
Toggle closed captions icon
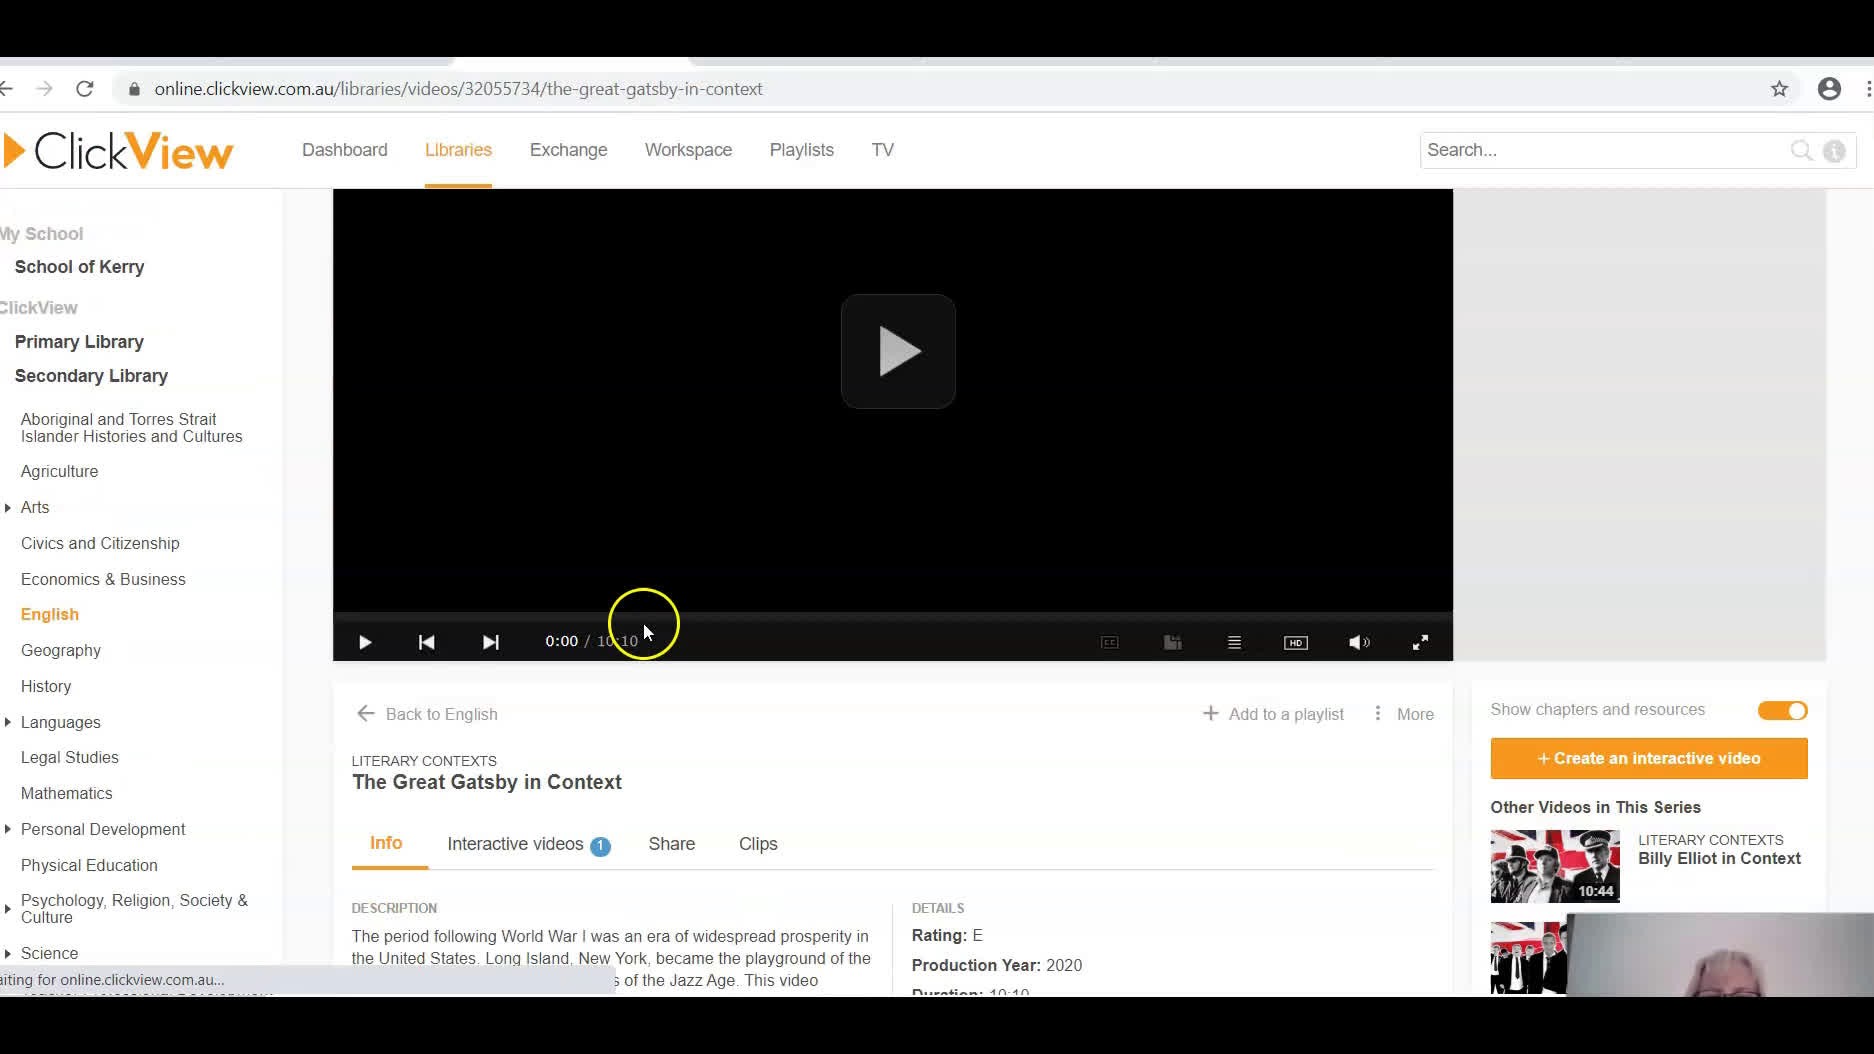[x=1109, y=642]
